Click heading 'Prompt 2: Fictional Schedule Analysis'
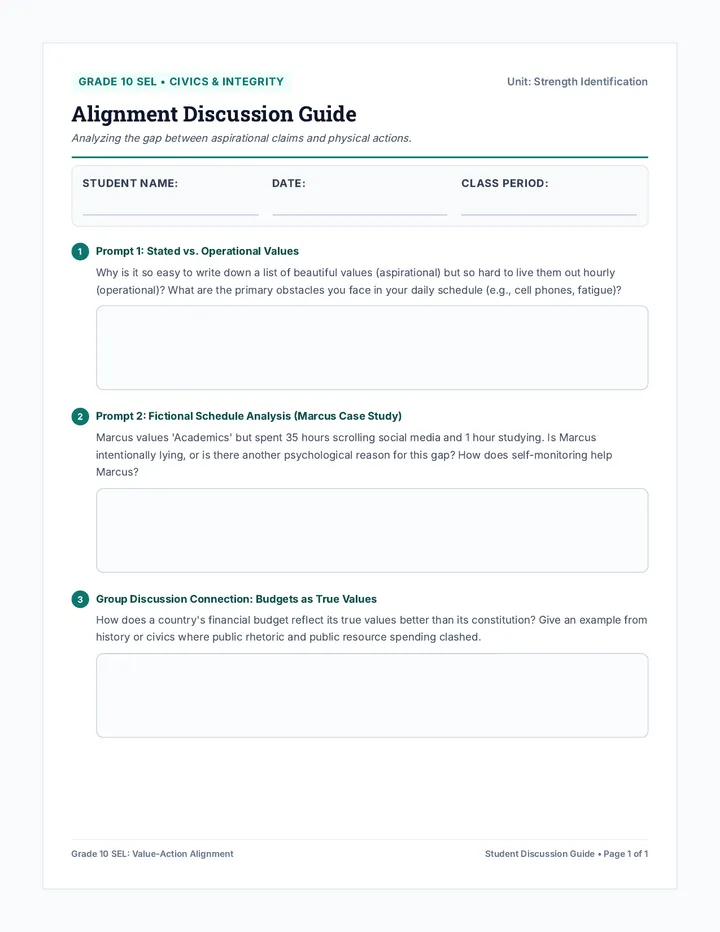This screenshot has height=932, width=720. click(x=249, y=416)
